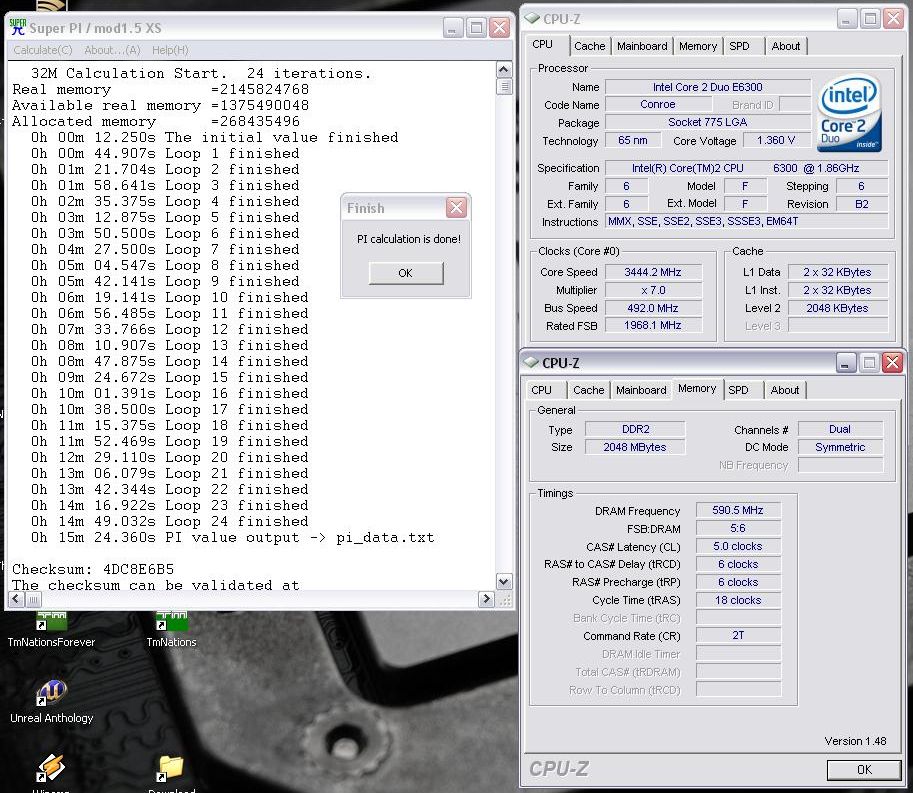Click the Super PI horizontal scrollbar thumb
913x793 pixels.
tap(33, 599)
